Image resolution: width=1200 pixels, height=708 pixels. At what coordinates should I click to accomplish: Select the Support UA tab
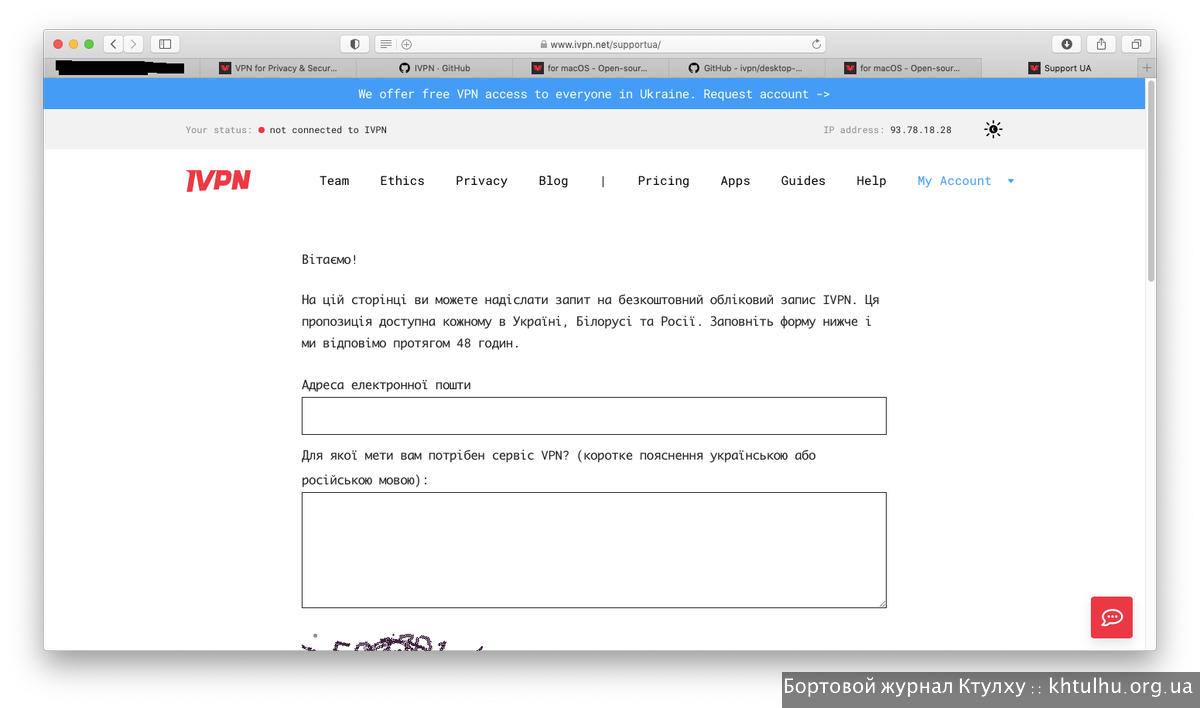tap(1061, 68)
